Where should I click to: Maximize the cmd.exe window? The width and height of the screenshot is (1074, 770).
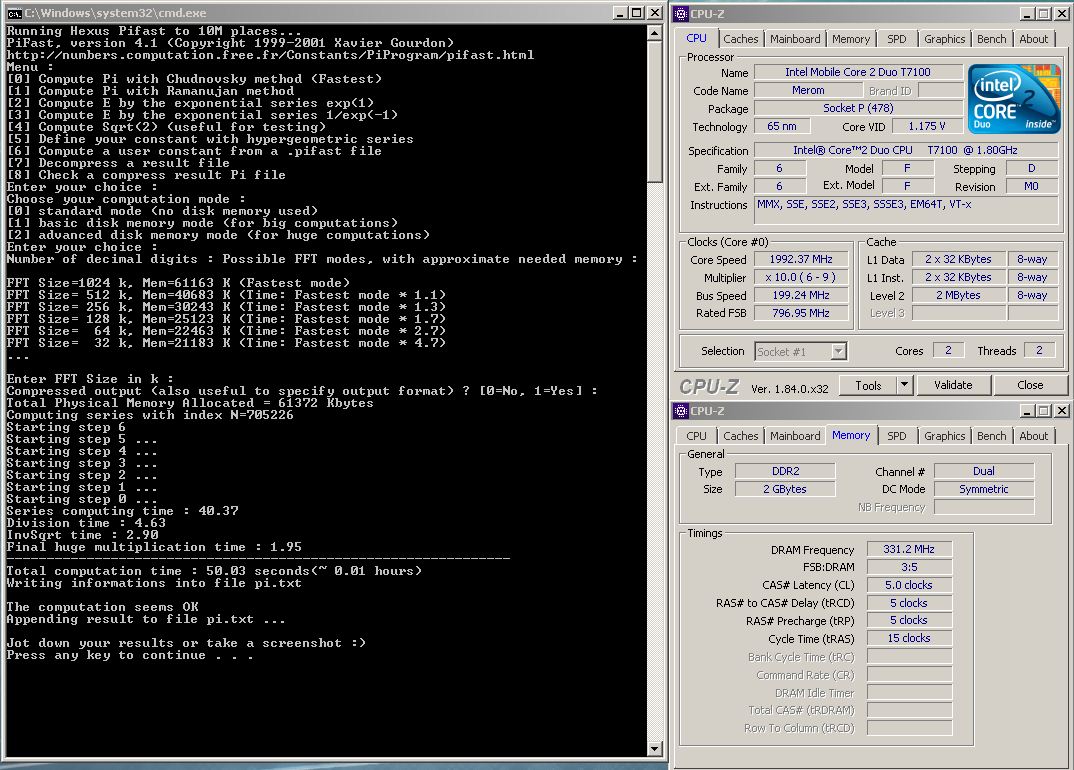coord(637,13)
